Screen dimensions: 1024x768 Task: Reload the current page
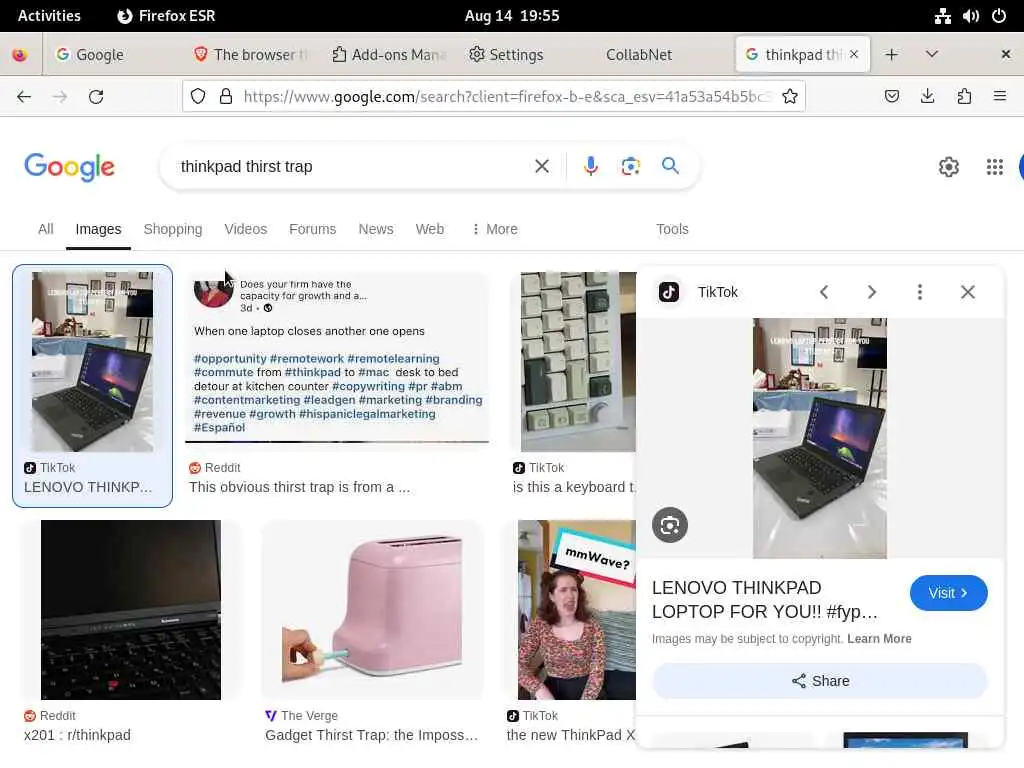coord(96,97)
